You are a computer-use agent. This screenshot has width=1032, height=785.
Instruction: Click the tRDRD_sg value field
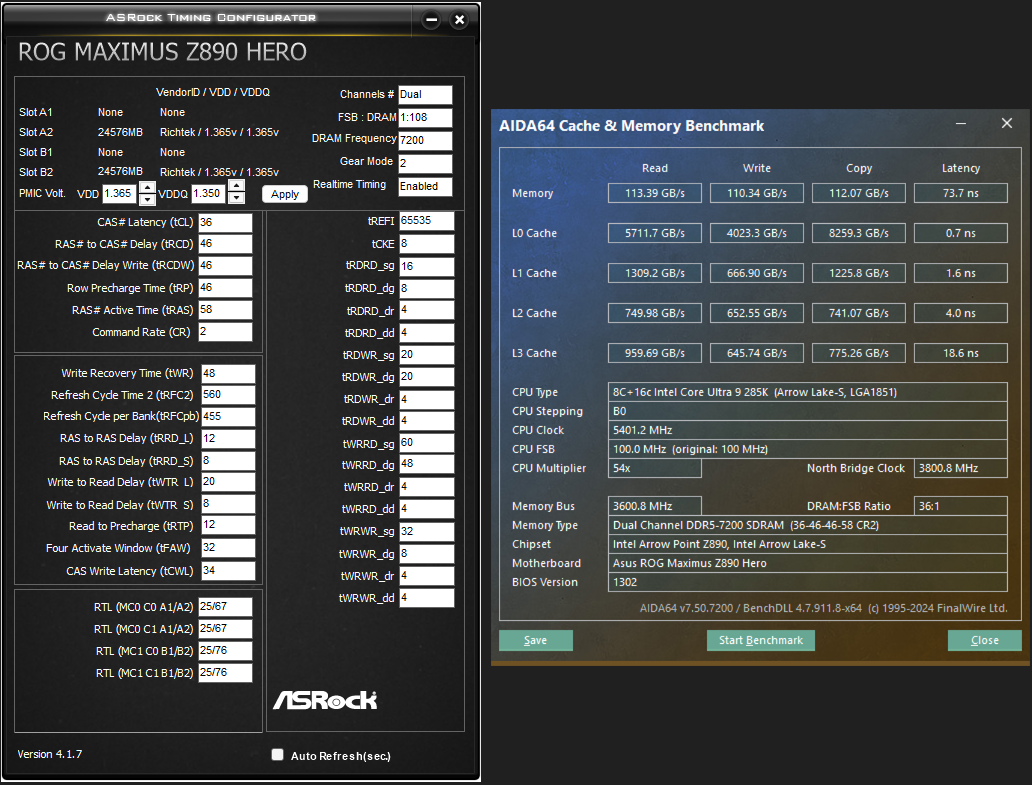[x=426, y=266]
